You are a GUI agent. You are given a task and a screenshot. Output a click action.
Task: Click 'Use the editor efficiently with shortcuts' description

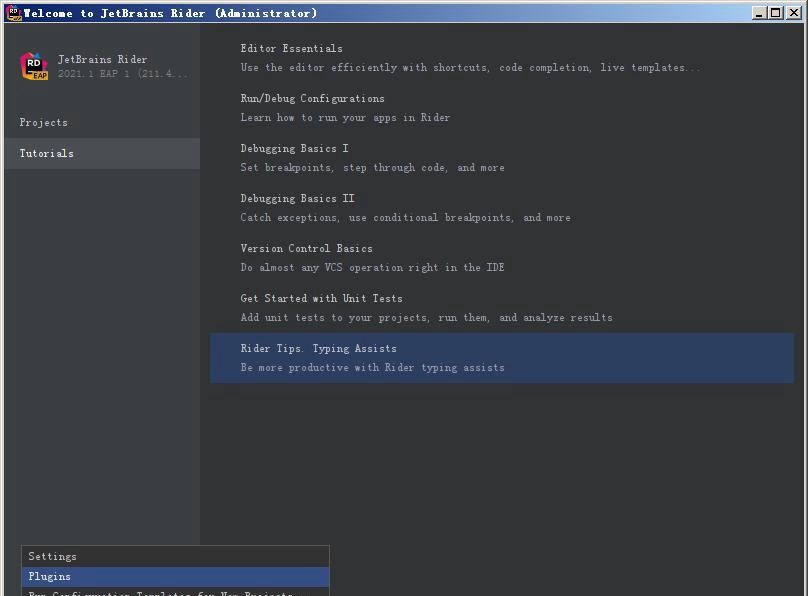click(x=470, y=67)
